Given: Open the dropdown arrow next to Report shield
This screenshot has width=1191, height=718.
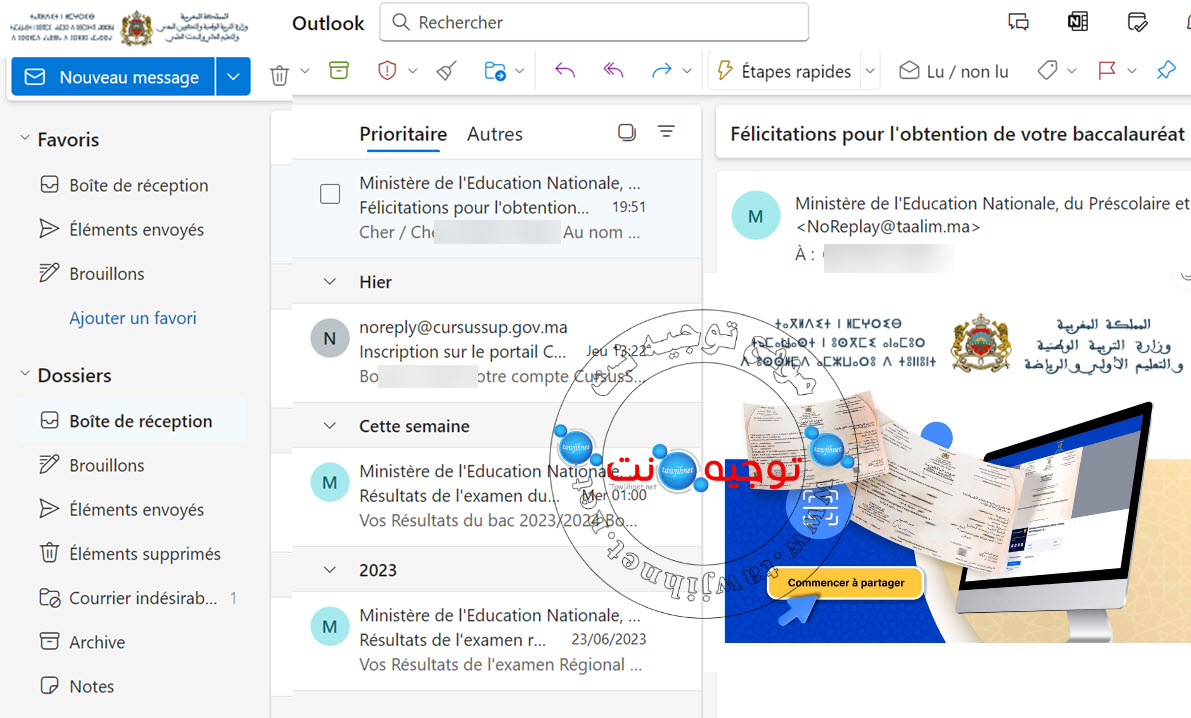Looking at the screenshot, I should [x=412, y=71].
